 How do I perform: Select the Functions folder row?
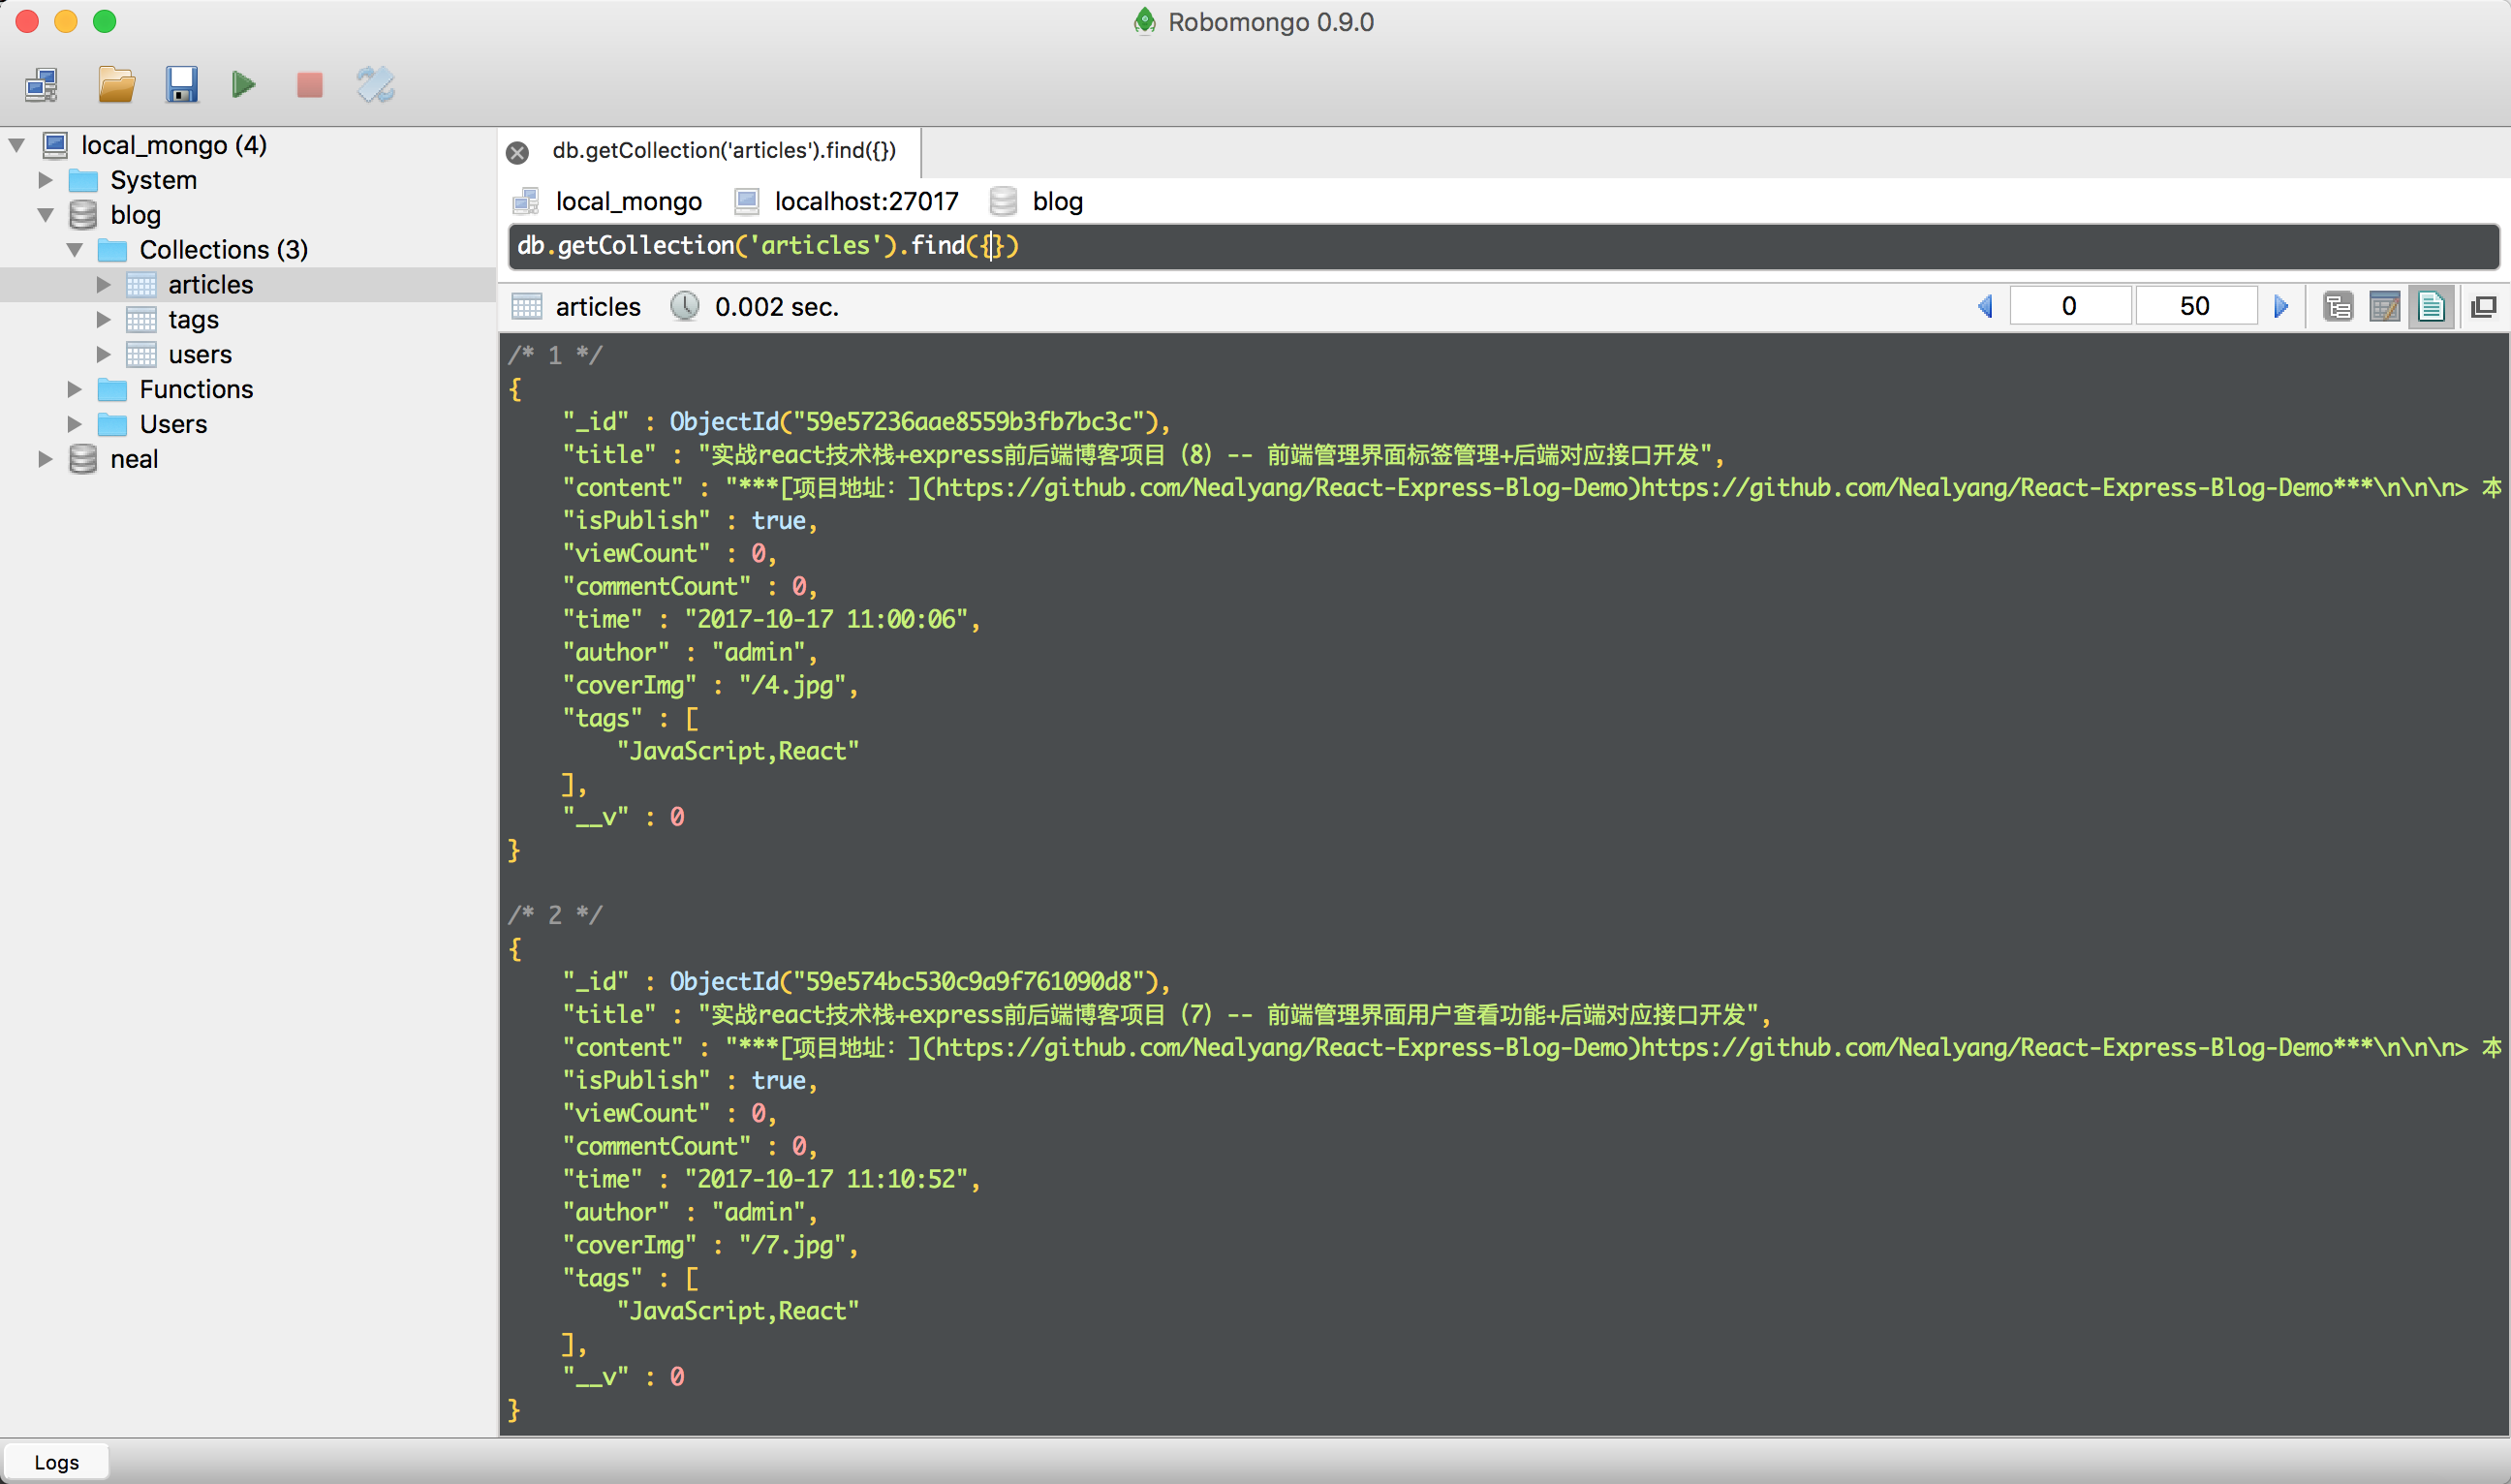pyautogui.click(x=248, y=389)
